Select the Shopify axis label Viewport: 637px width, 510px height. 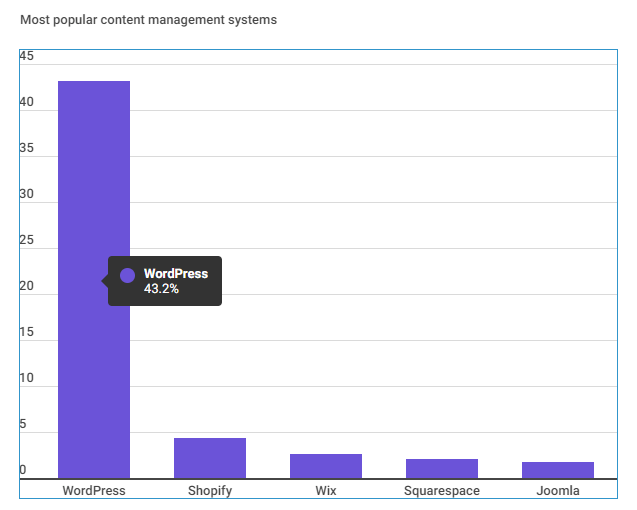pyautogui.click(x=210, y=491)
